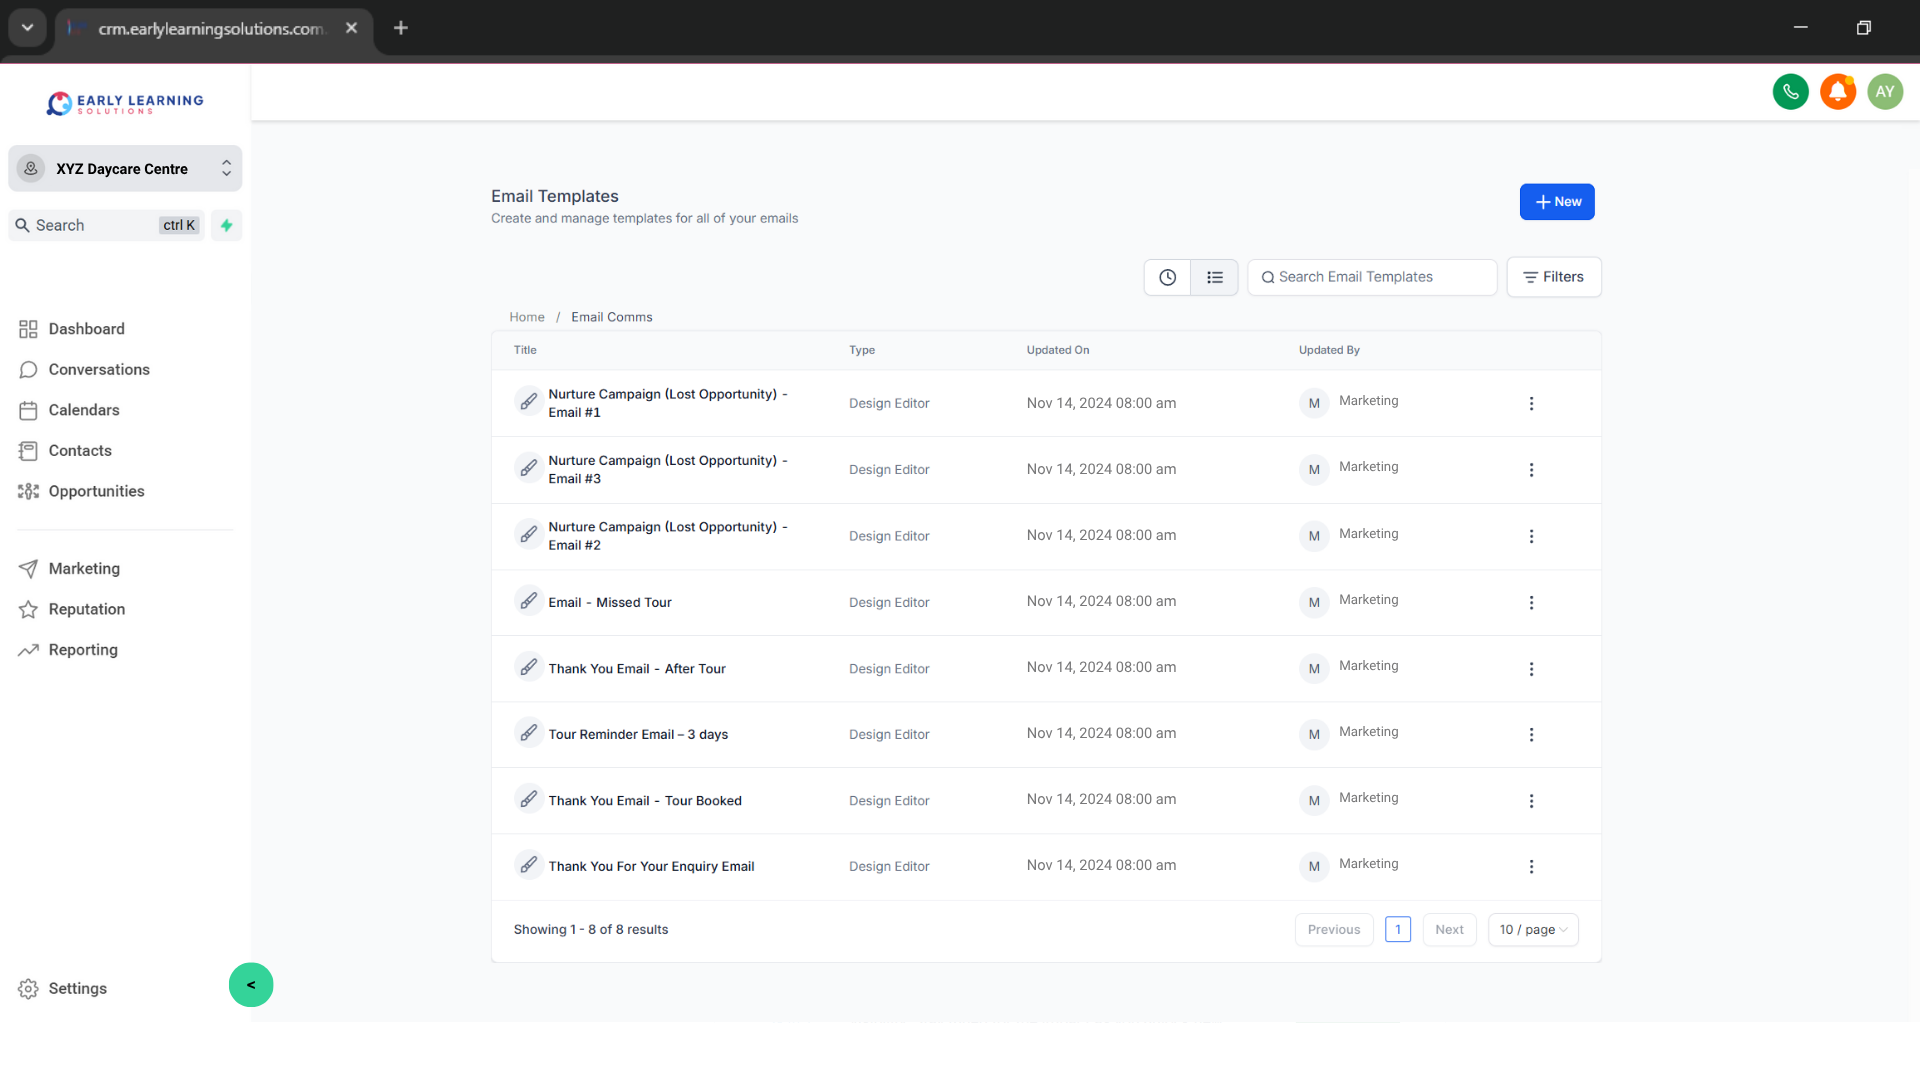Click the pencil icon for Email - Missed Tour
Image resolution: width=1920 pixels, height=1080 pixels.
(529, 600)
